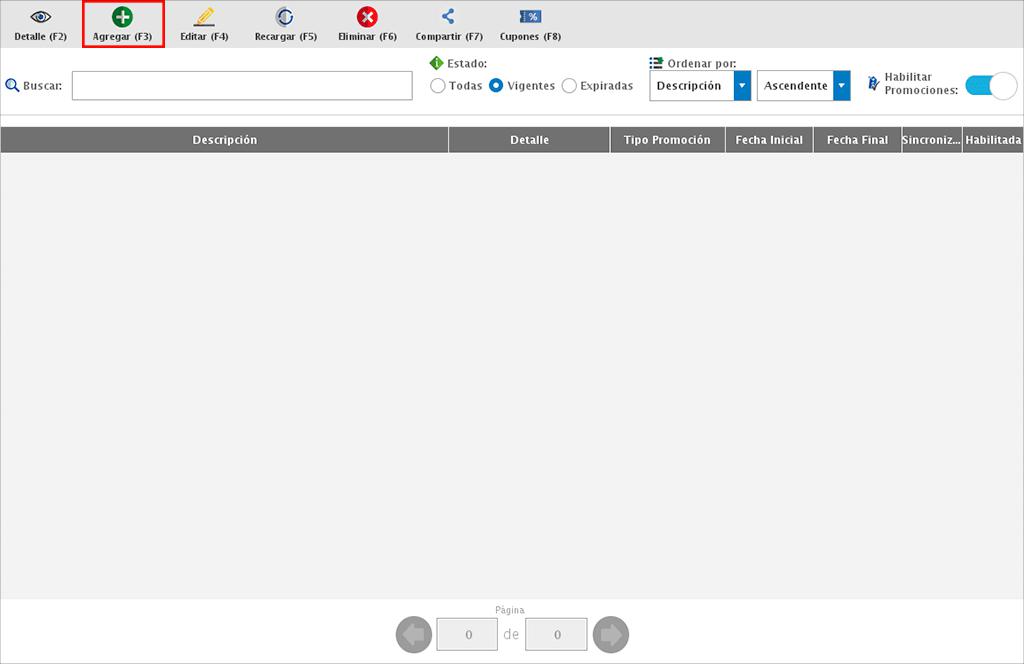Select the Expiradas status radio button
This screenshot has width=1024, height=664.
569,86
